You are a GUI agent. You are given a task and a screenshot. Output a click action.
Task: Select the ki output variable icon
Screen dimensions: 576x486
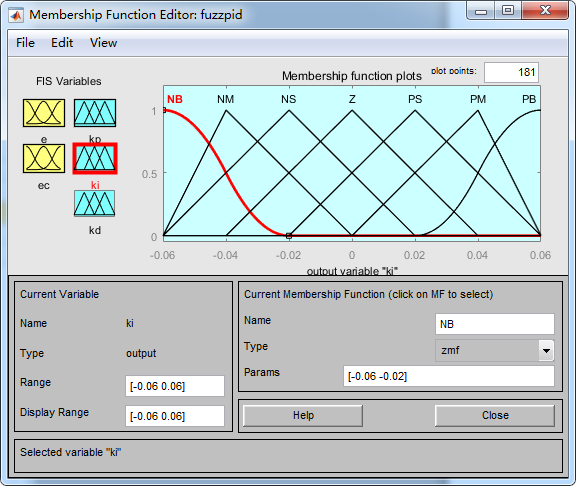pyautogui.click(x=95, y=158)
